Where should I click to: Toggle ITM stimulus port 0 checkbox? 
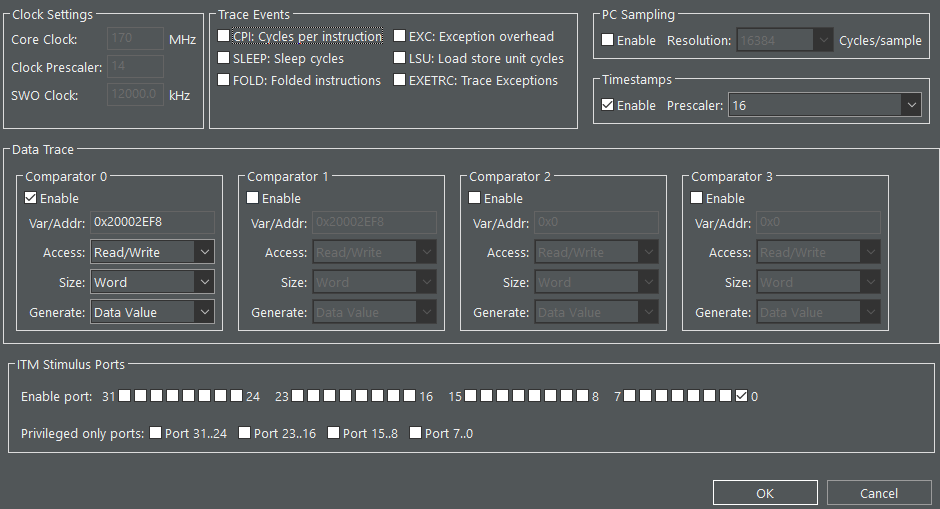[x=741, y=397]
